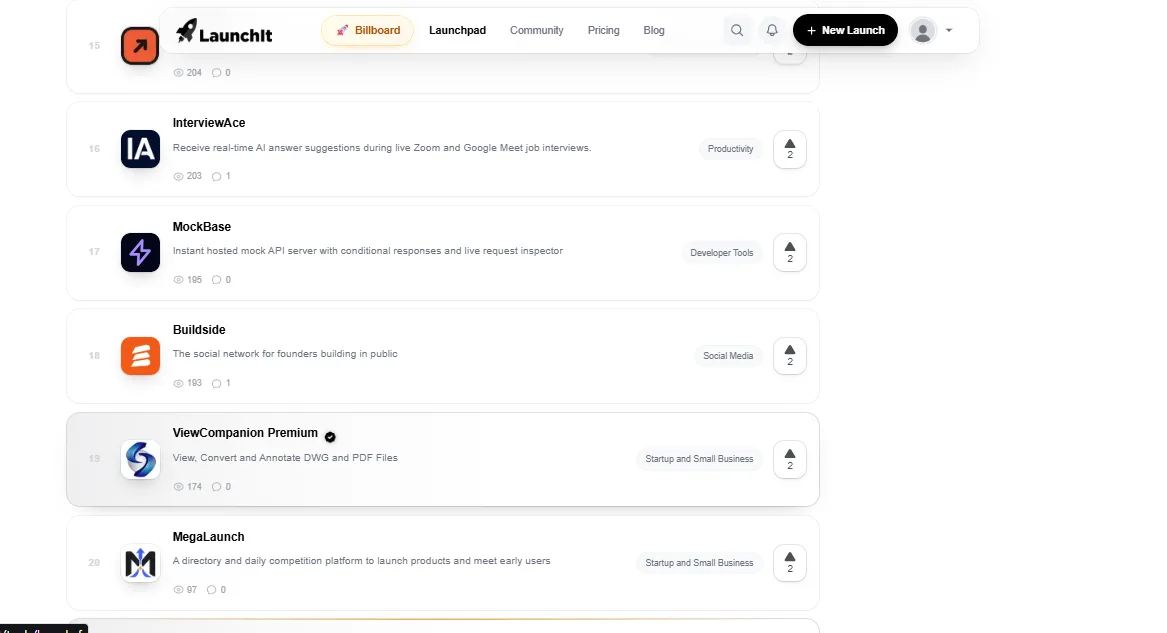1167x633 pixels.
Task: Open the InterviewAce logo thumbnail
Action: pyautogui.click(x=141, y=149)
